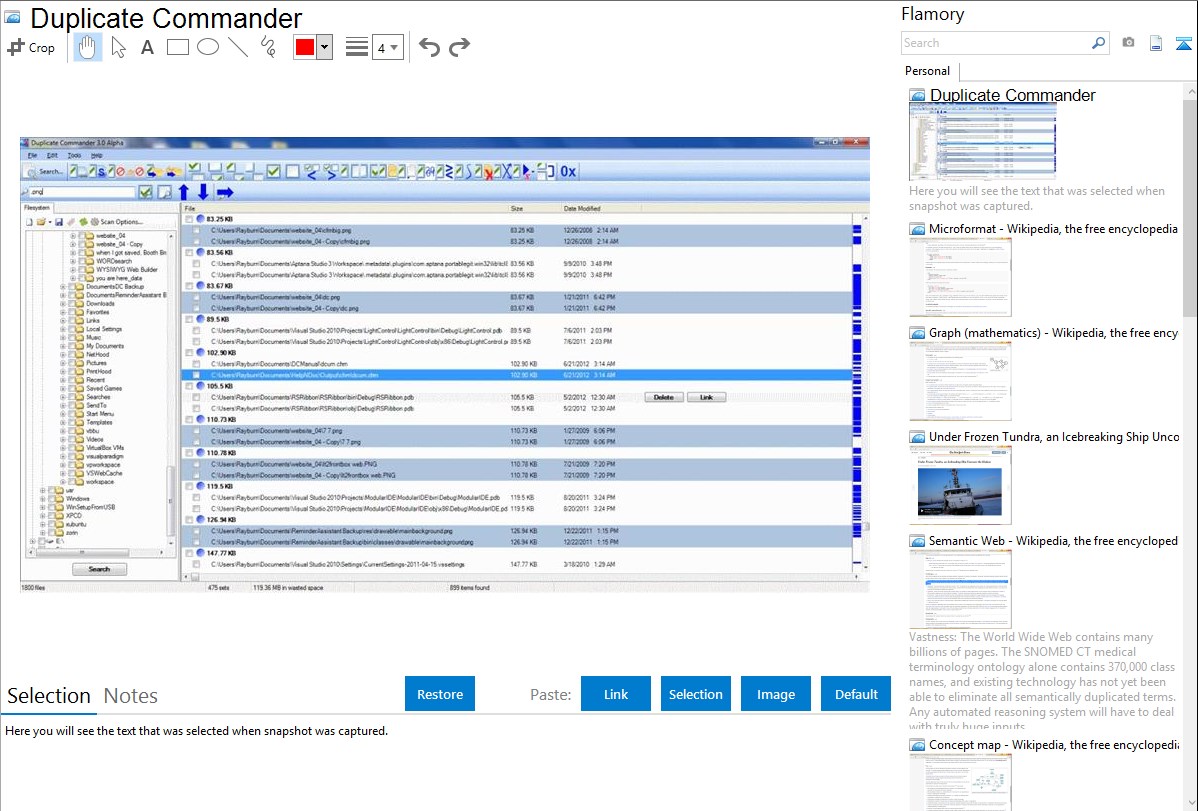The height and width of the screenshot is (811, 1198).
Task: Open the icebreaking ship snapshot thumbnail
Action: (x=960, y=485)
